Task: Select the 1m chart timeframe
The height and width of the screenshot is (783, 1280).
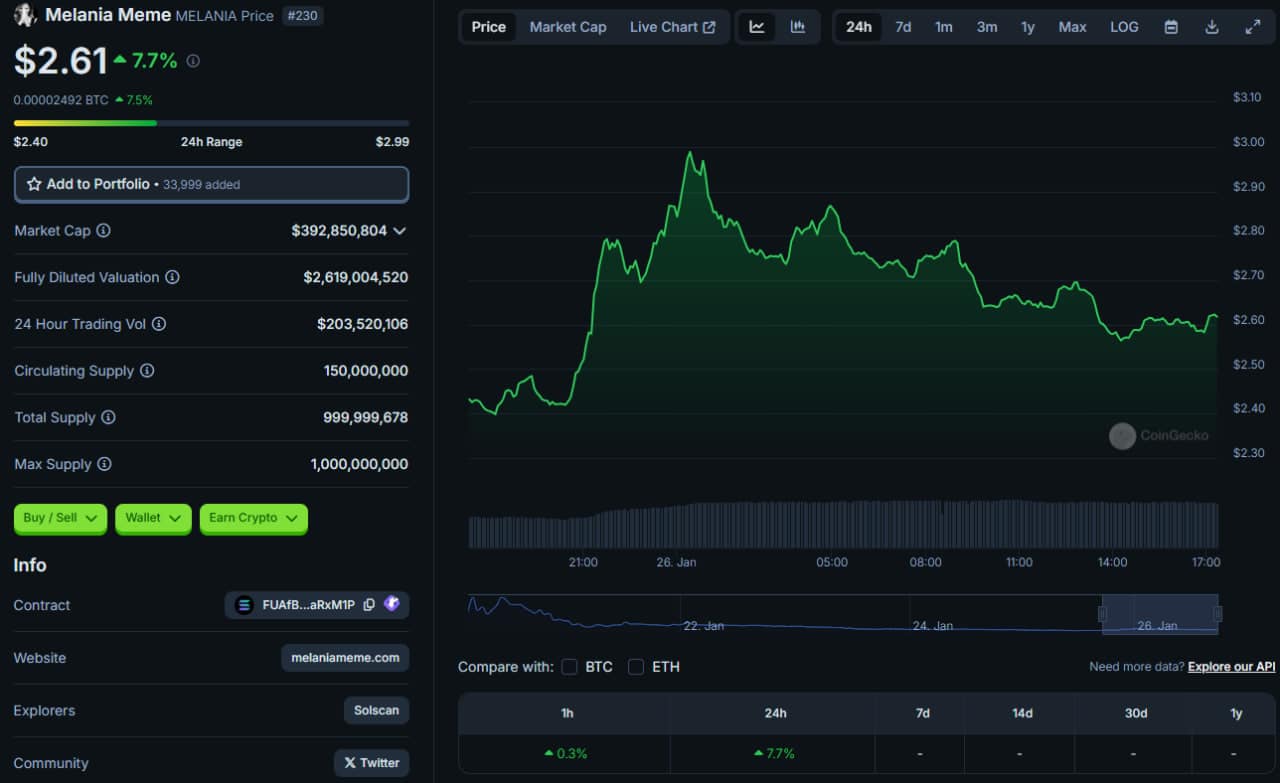Action: [x=944, y=27]
